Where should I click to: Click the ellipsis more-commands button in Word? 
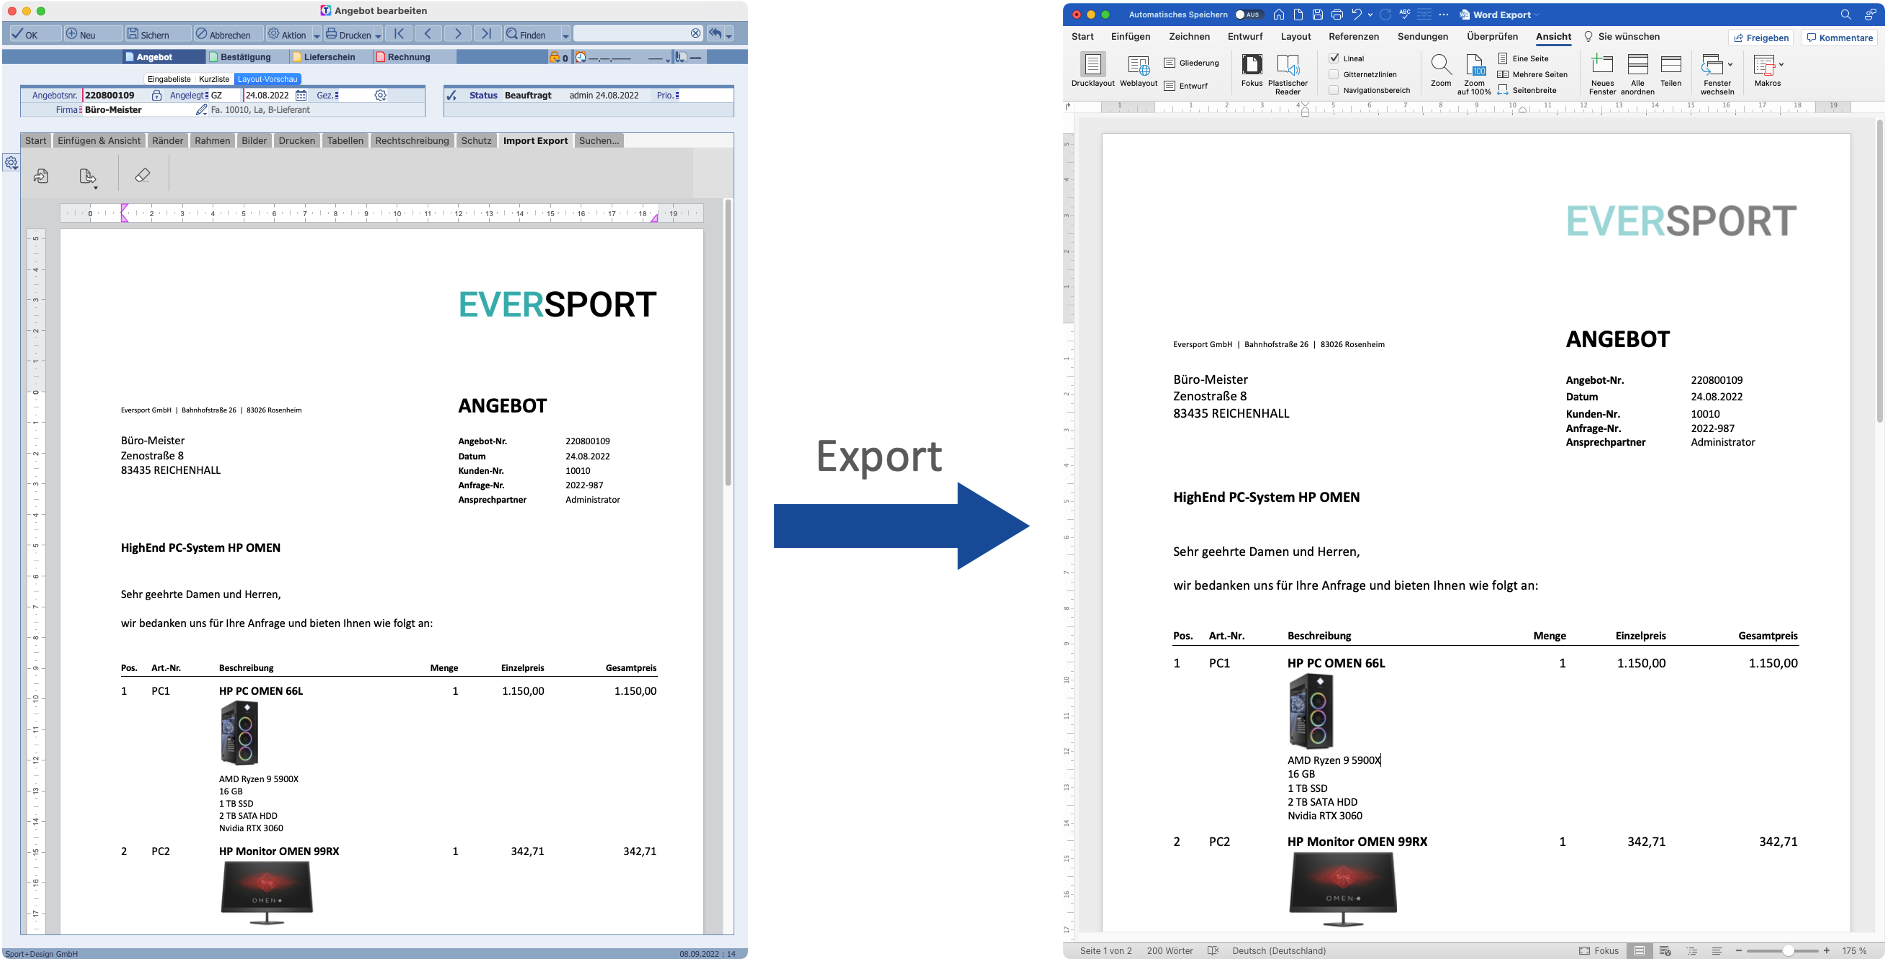point(1443,14)
